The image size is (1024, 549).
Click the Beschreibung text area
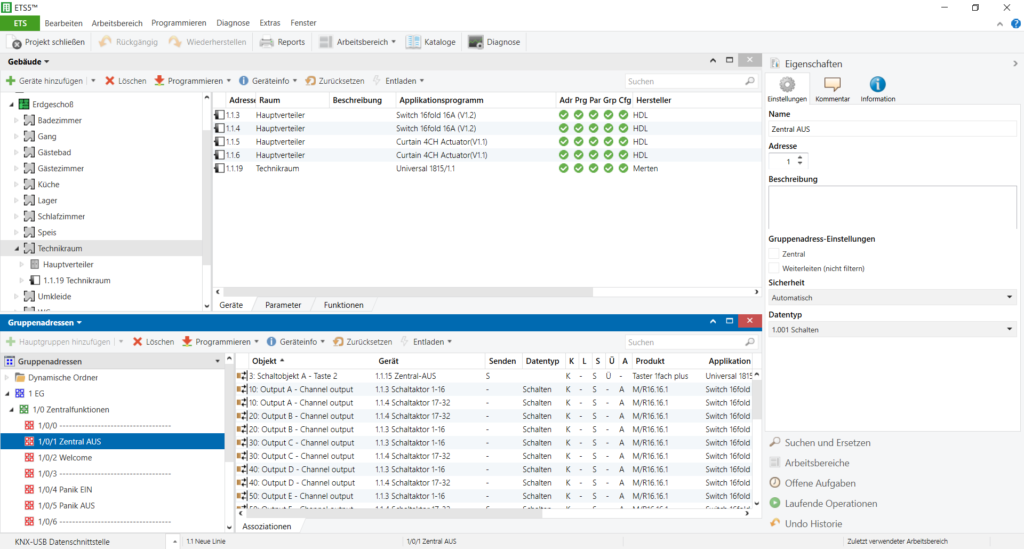(x=892, y=207)
